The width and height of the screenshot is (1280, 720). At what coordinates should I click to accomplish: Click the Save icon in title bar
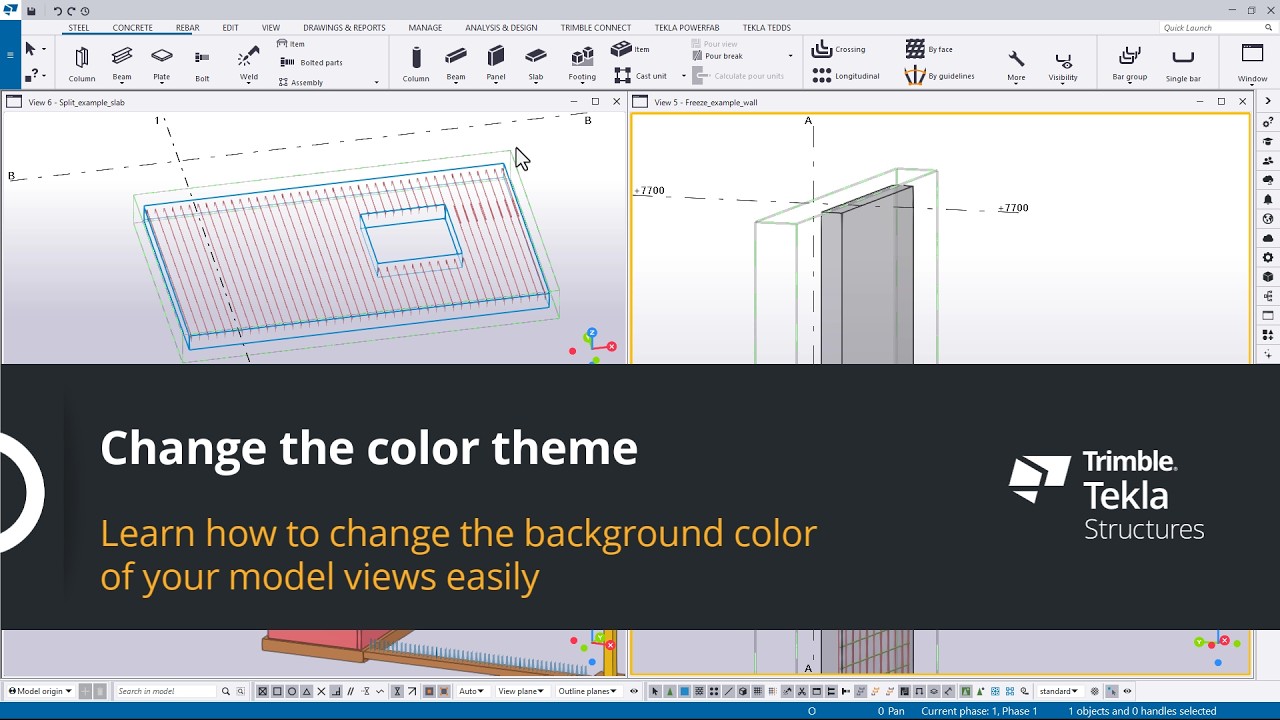[32, 11]
